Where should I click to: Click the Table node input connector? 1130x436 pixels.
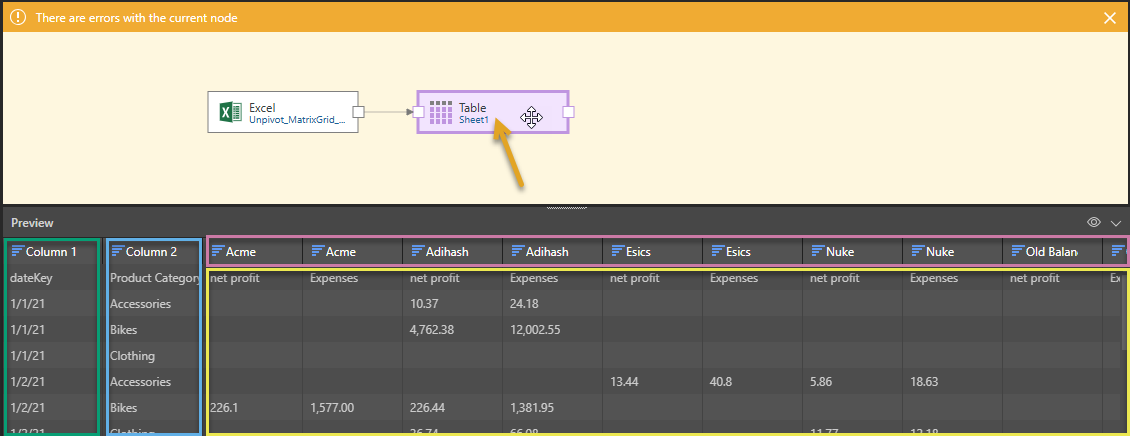click(x=419, y=112)
